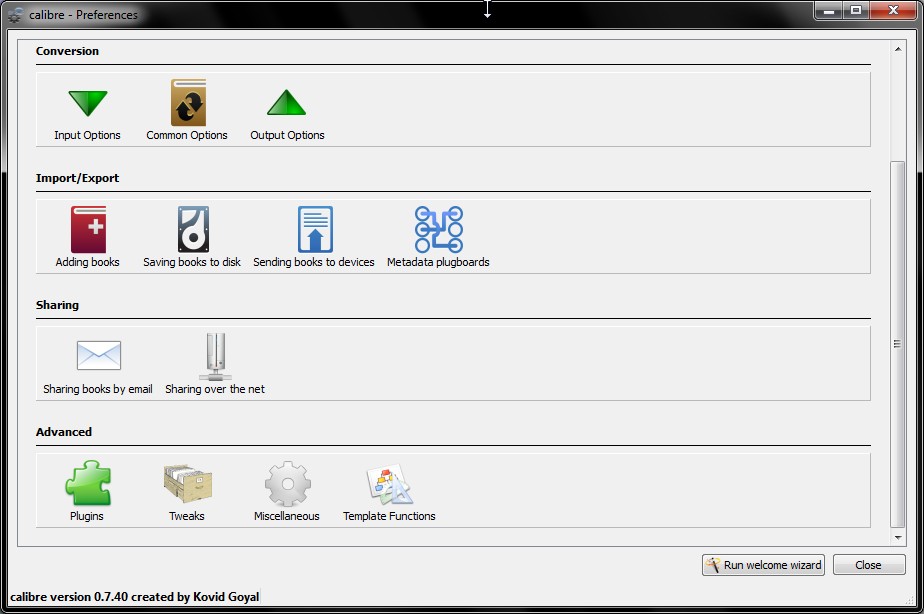Image resolution: width=924 pixels, height=614 pixels.
Task: Click the 'Input Options' label text
Action: point(87,135)
